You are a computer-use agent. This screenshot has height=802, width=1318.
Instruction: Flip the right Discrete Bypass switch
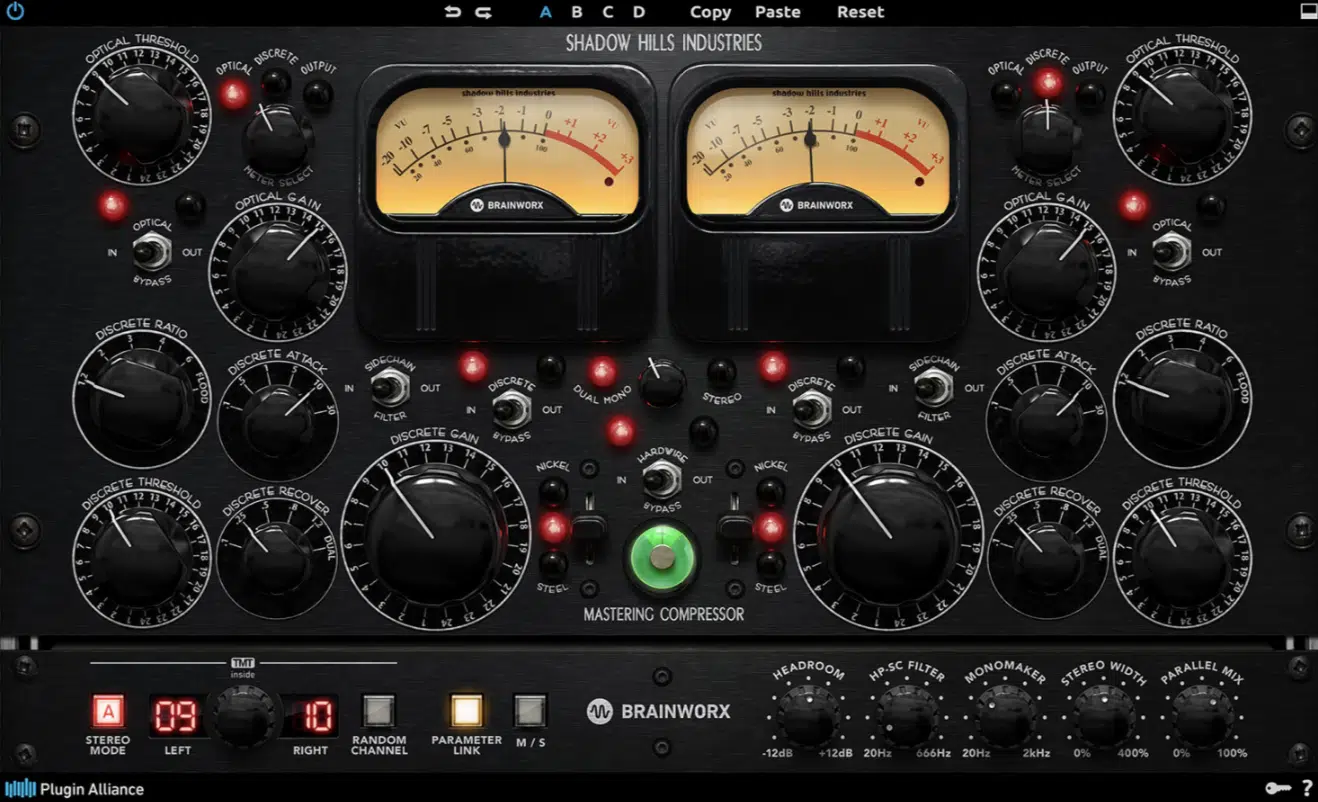(811, 409)
